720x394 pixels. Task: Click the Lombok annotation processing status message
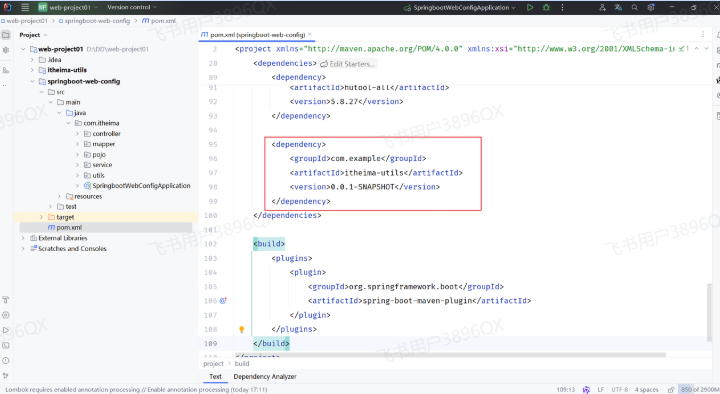point(136,389)
